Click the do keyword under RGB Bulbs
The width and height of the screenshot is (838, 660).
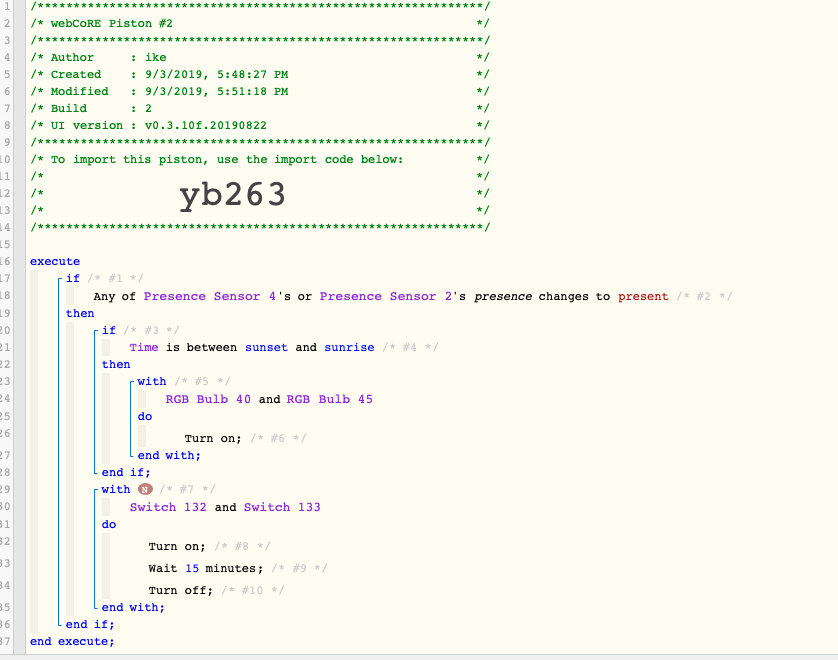click(145, 416)
